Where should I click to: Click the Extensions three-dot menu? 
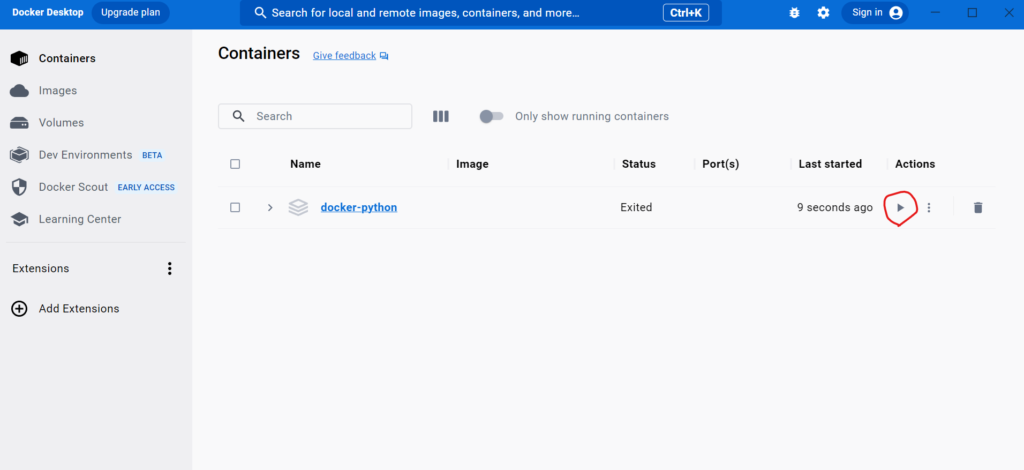[x=170, y=268]
